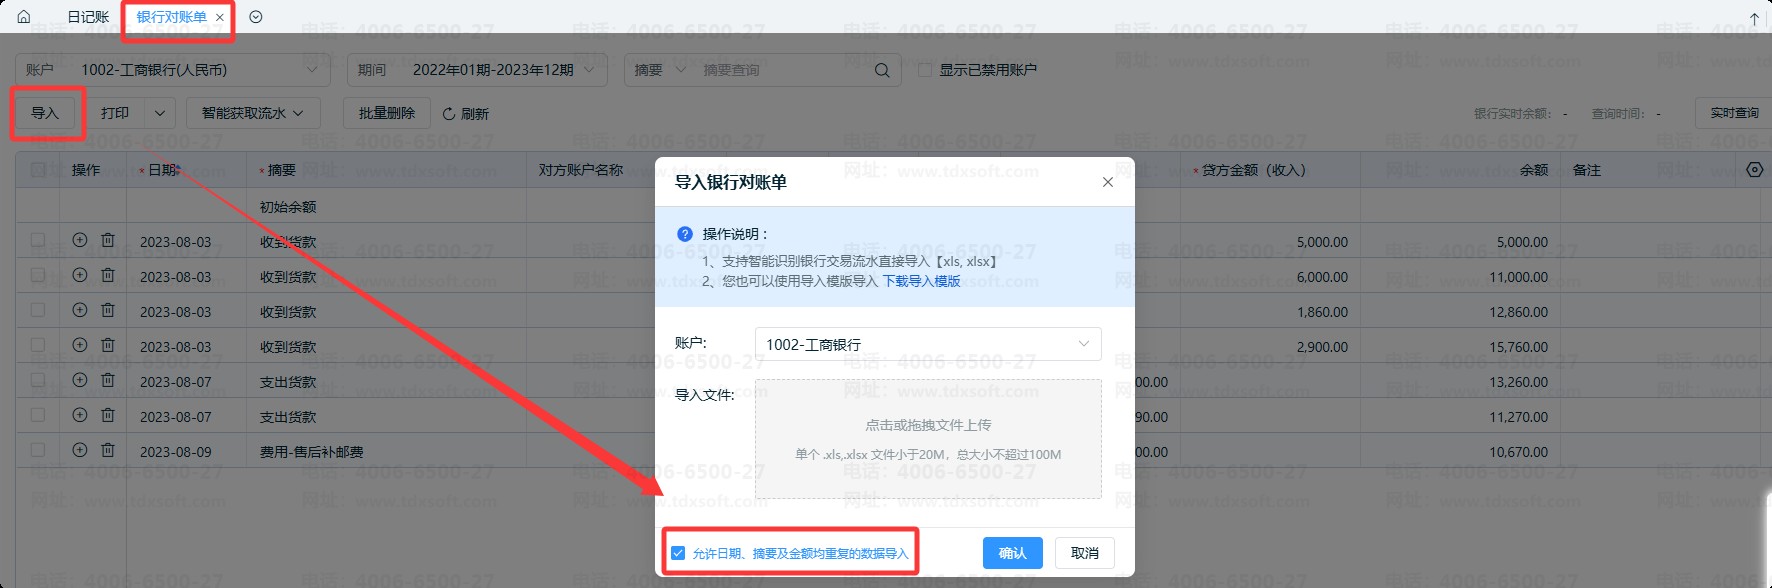The image size is (1772, 588).
Task: Open the 下载导入模版 link
Action: [x=921, y=281]
